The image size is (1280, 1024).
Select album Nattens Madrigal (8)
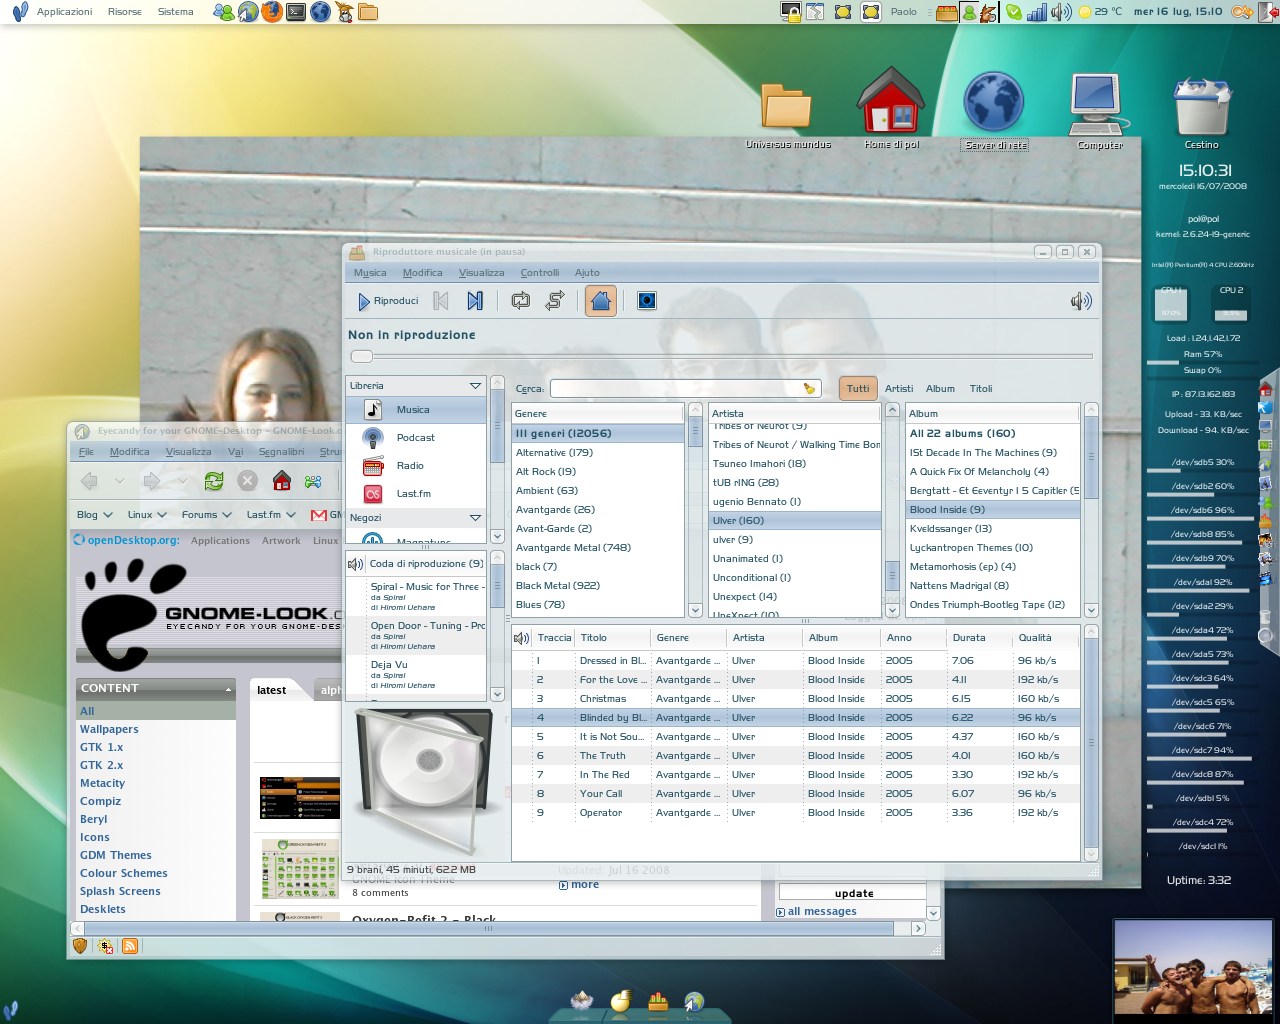click(x=993, y=585)
